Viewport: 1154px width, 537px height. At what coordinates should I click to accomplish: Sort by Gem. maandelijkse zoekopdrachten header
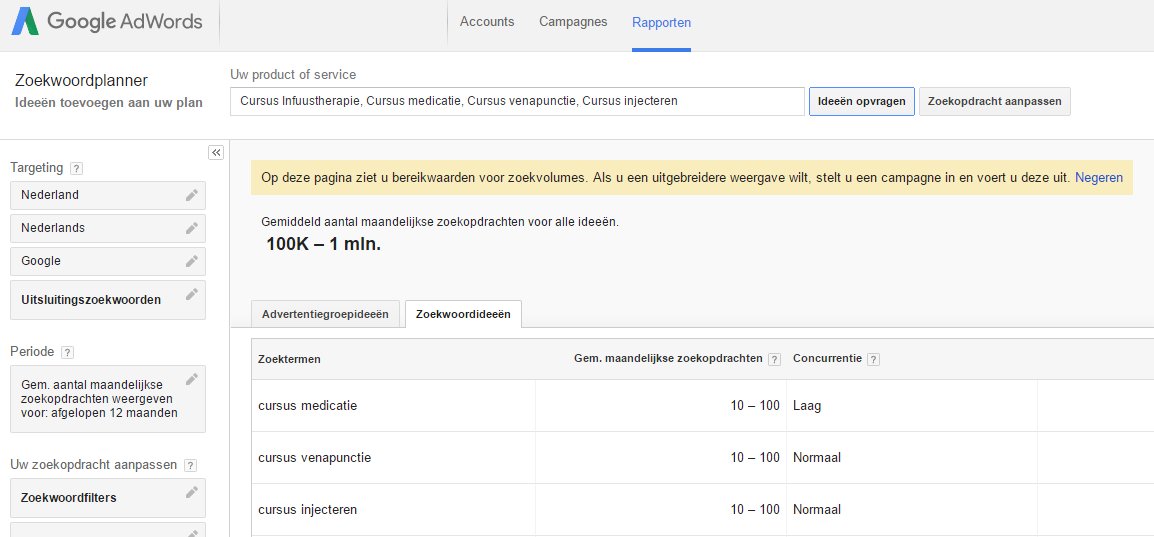[x=668, y=359]
